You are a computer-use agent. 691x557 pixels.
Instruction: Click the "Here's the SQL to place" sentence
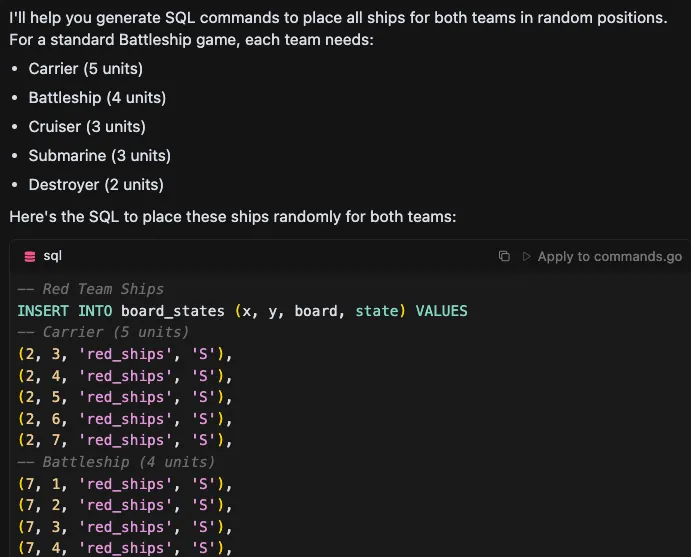232,217
